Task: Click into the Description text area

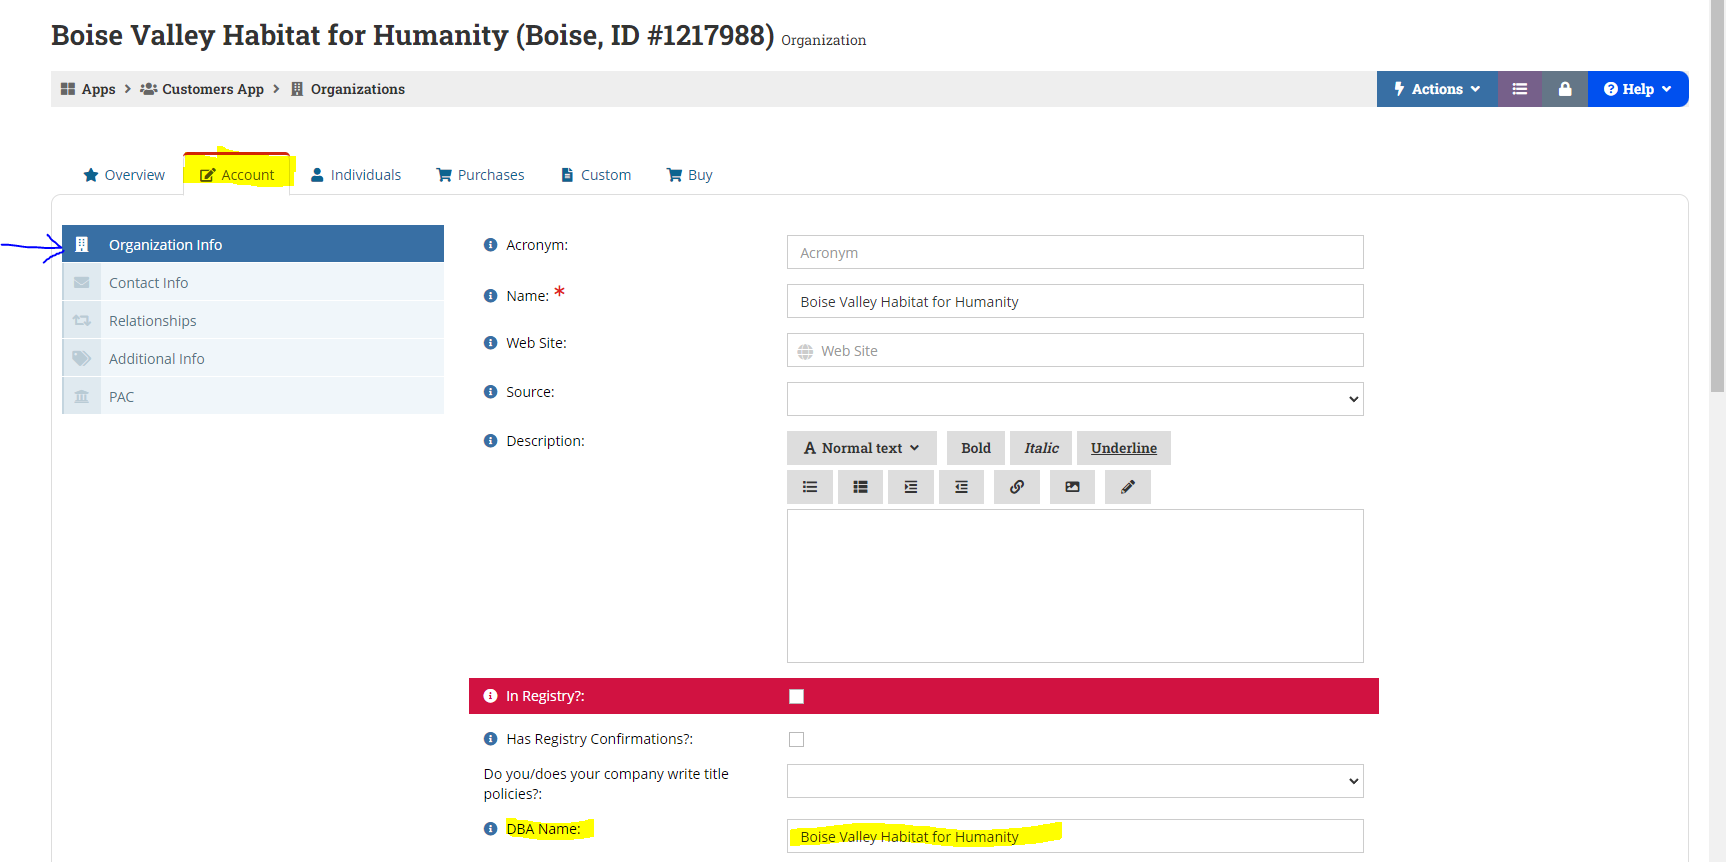Action: pos(1075,586)
